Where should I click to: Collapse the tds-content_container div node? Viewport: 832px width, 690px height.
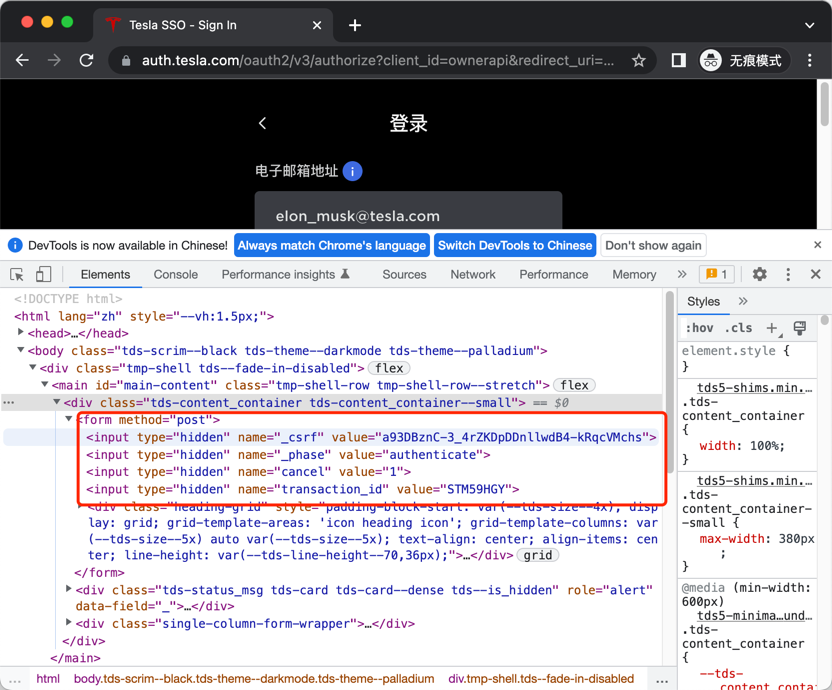[x=57, y=402]
